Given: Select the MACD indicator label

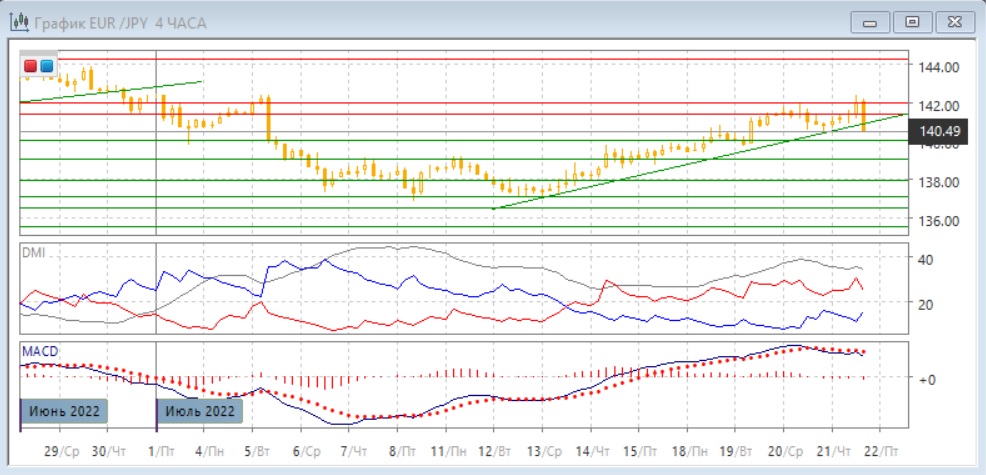Looking at the screenshot, I should click(38, 351).
